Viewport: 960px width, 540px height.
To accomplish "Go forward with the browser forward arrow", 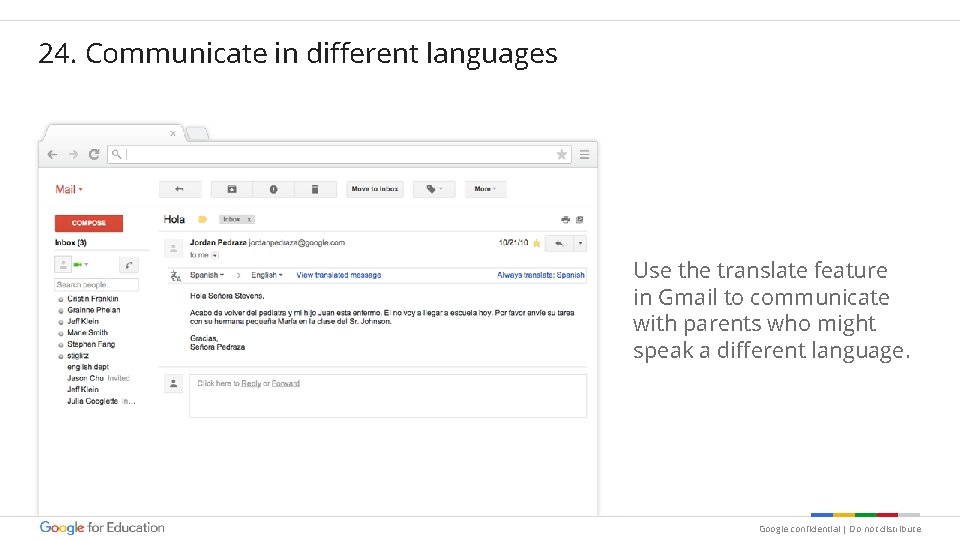I will tap(73, 154).
